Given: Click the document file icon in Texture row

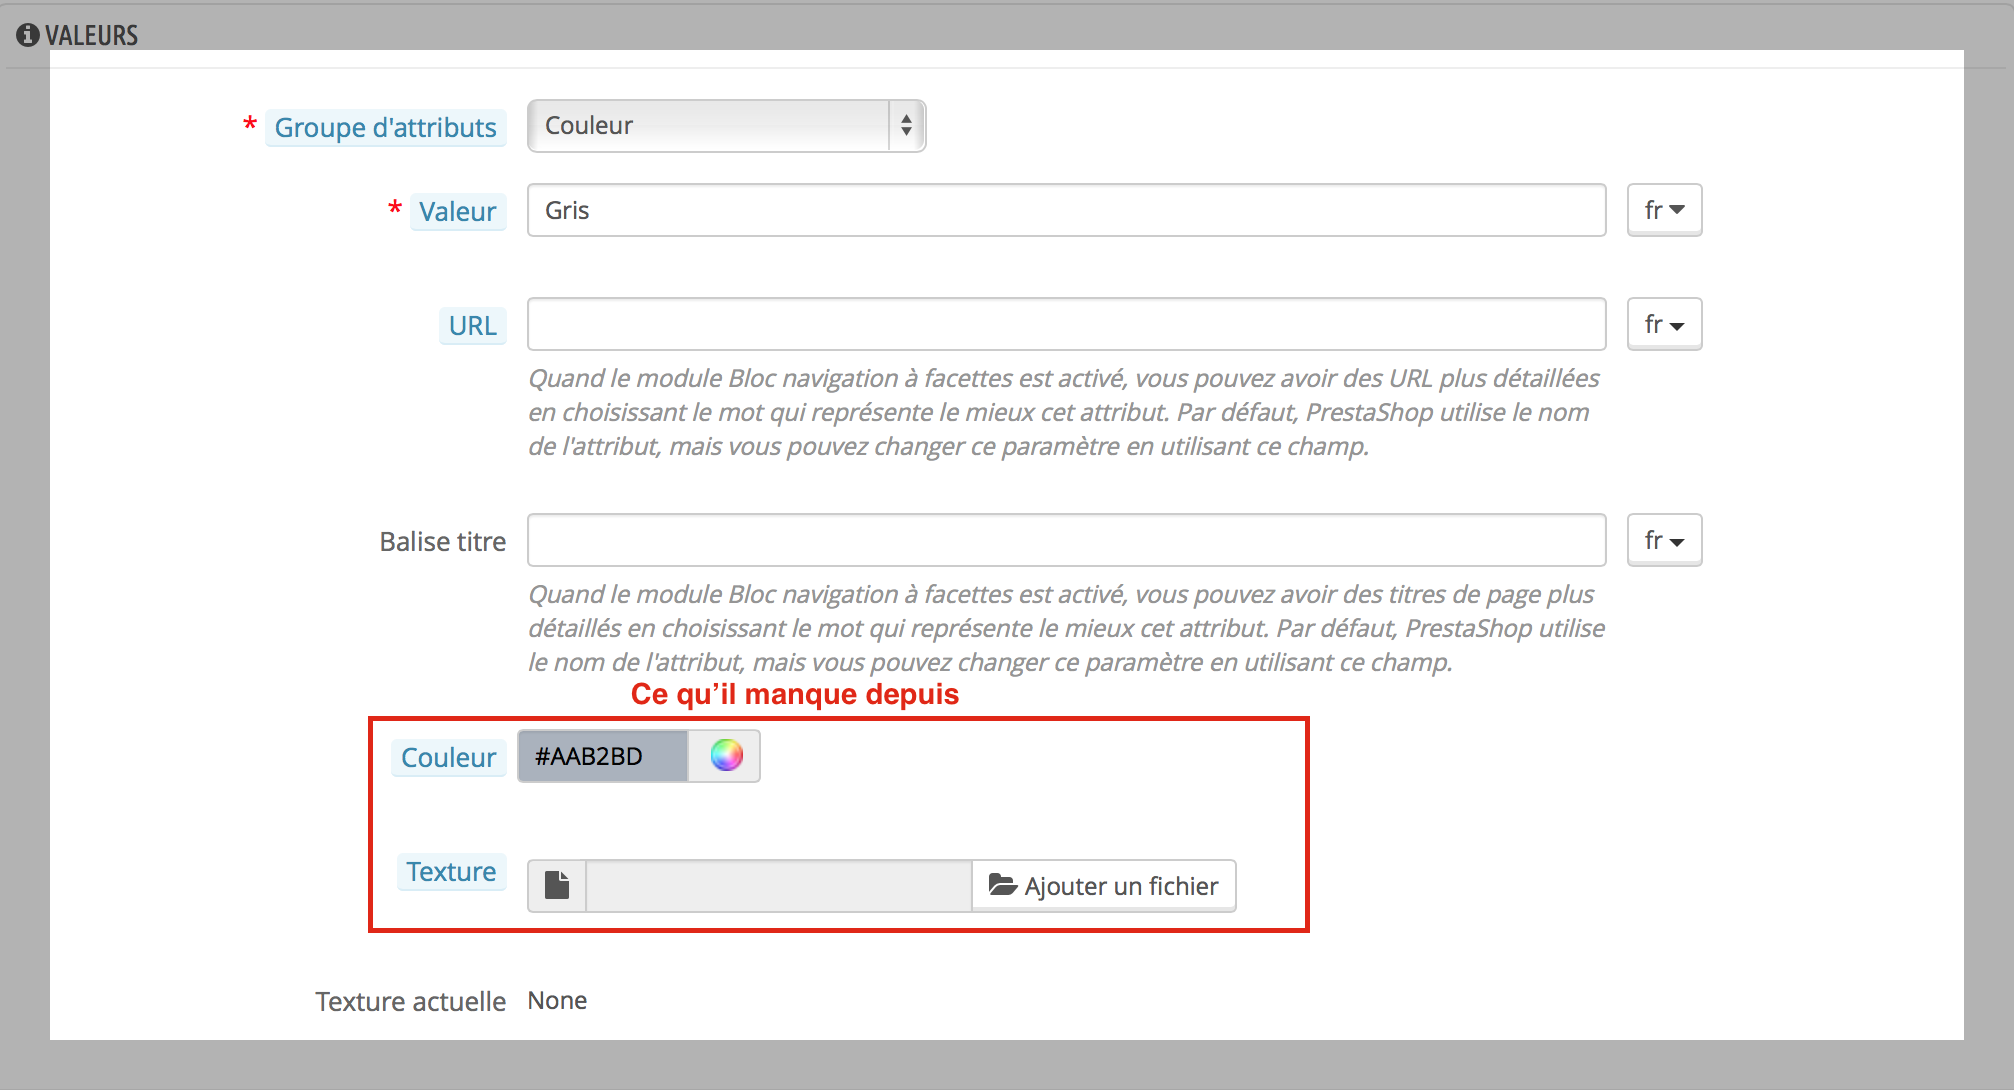Looking at the screenshot, I should pyautogui.click(x=557, y=885).
